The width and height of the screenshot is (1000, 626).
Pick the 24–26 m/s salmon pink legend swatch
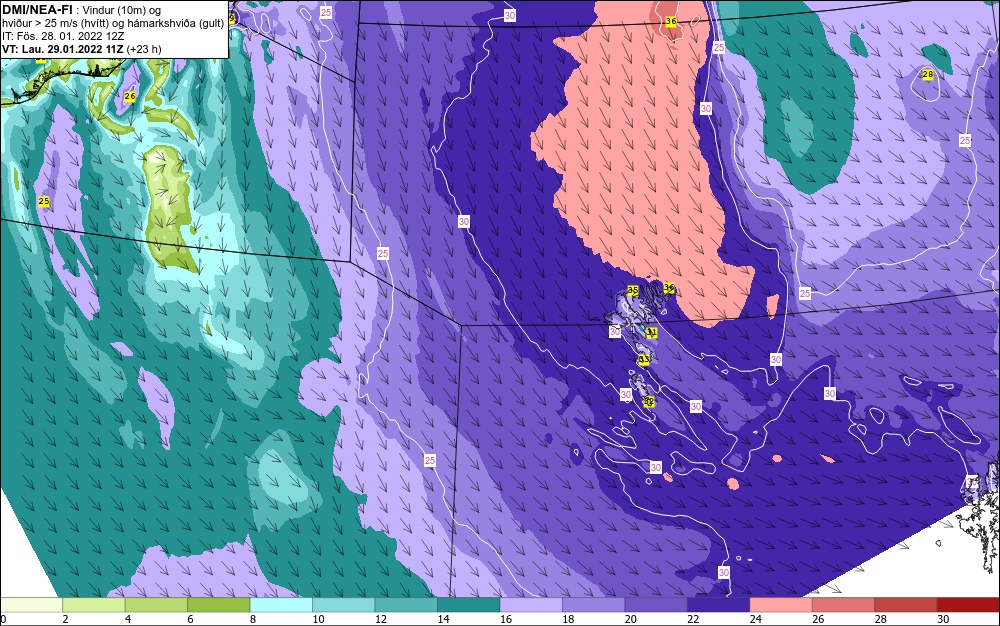tap(781, 605)
